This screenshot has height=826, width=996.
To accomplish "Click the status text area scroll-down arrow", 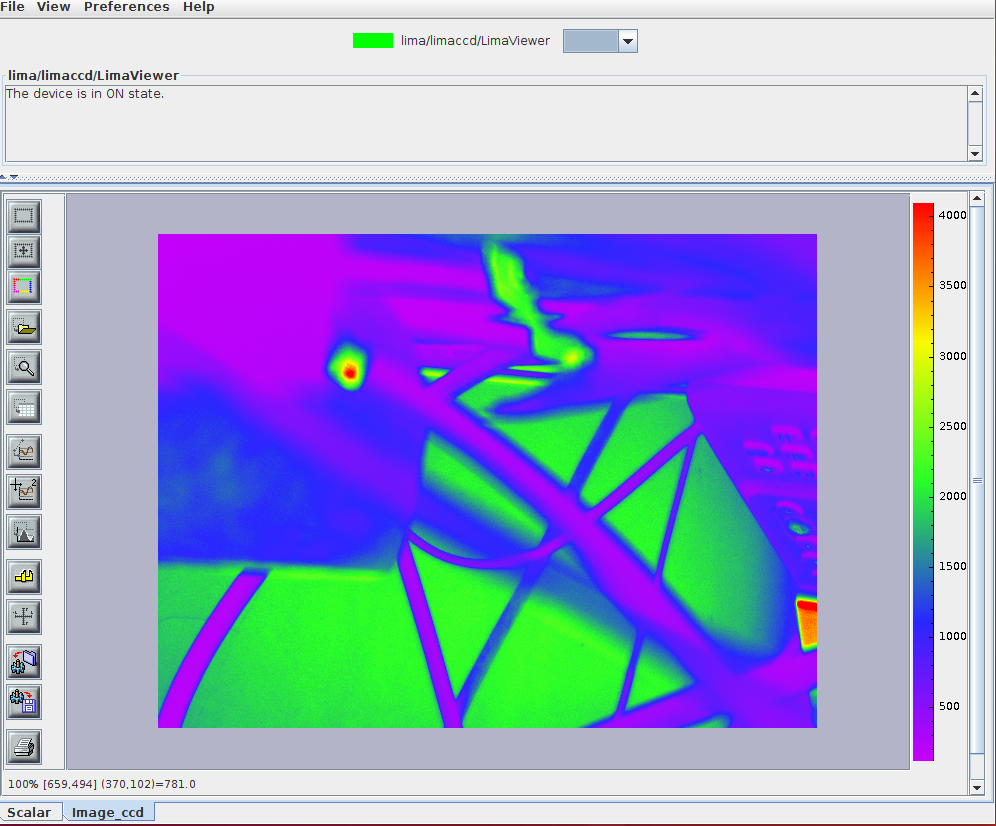I will [975, 154].
